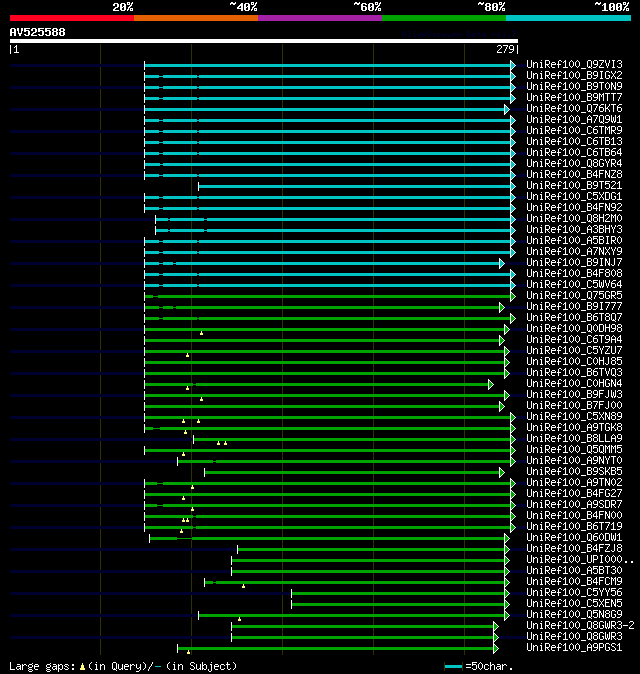Click the UniRef100_C5YZU7 label
640x674 pixels.
574,351
